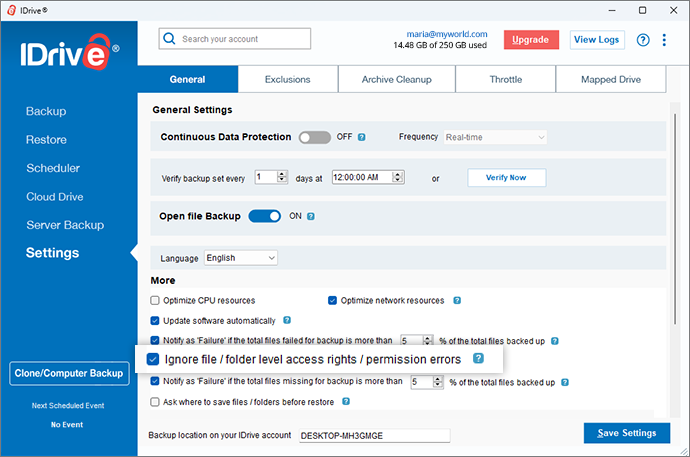Open the Frequency Real-time dropdown
This screenshot has width=690, height=457.
(495, 137)
